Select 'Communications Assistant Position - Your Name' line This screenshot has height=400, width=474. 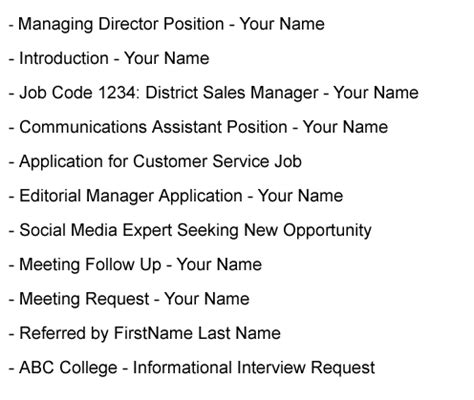tap(198, 127)
